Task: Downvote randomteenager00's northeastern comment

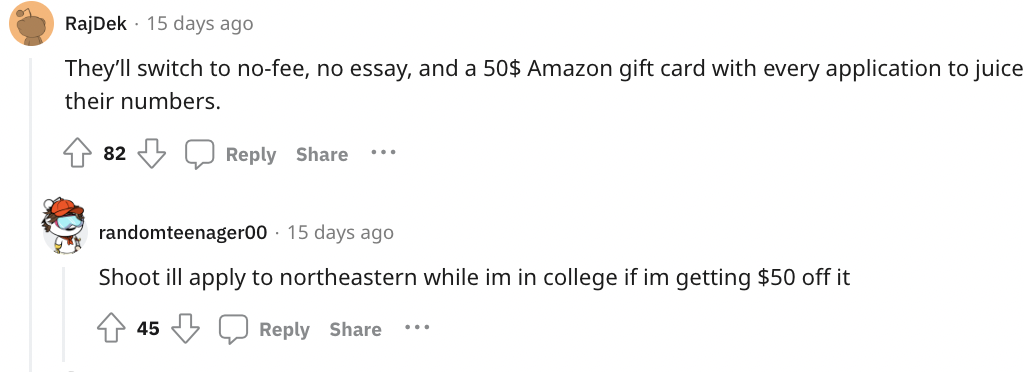Action: coord(185,329)
